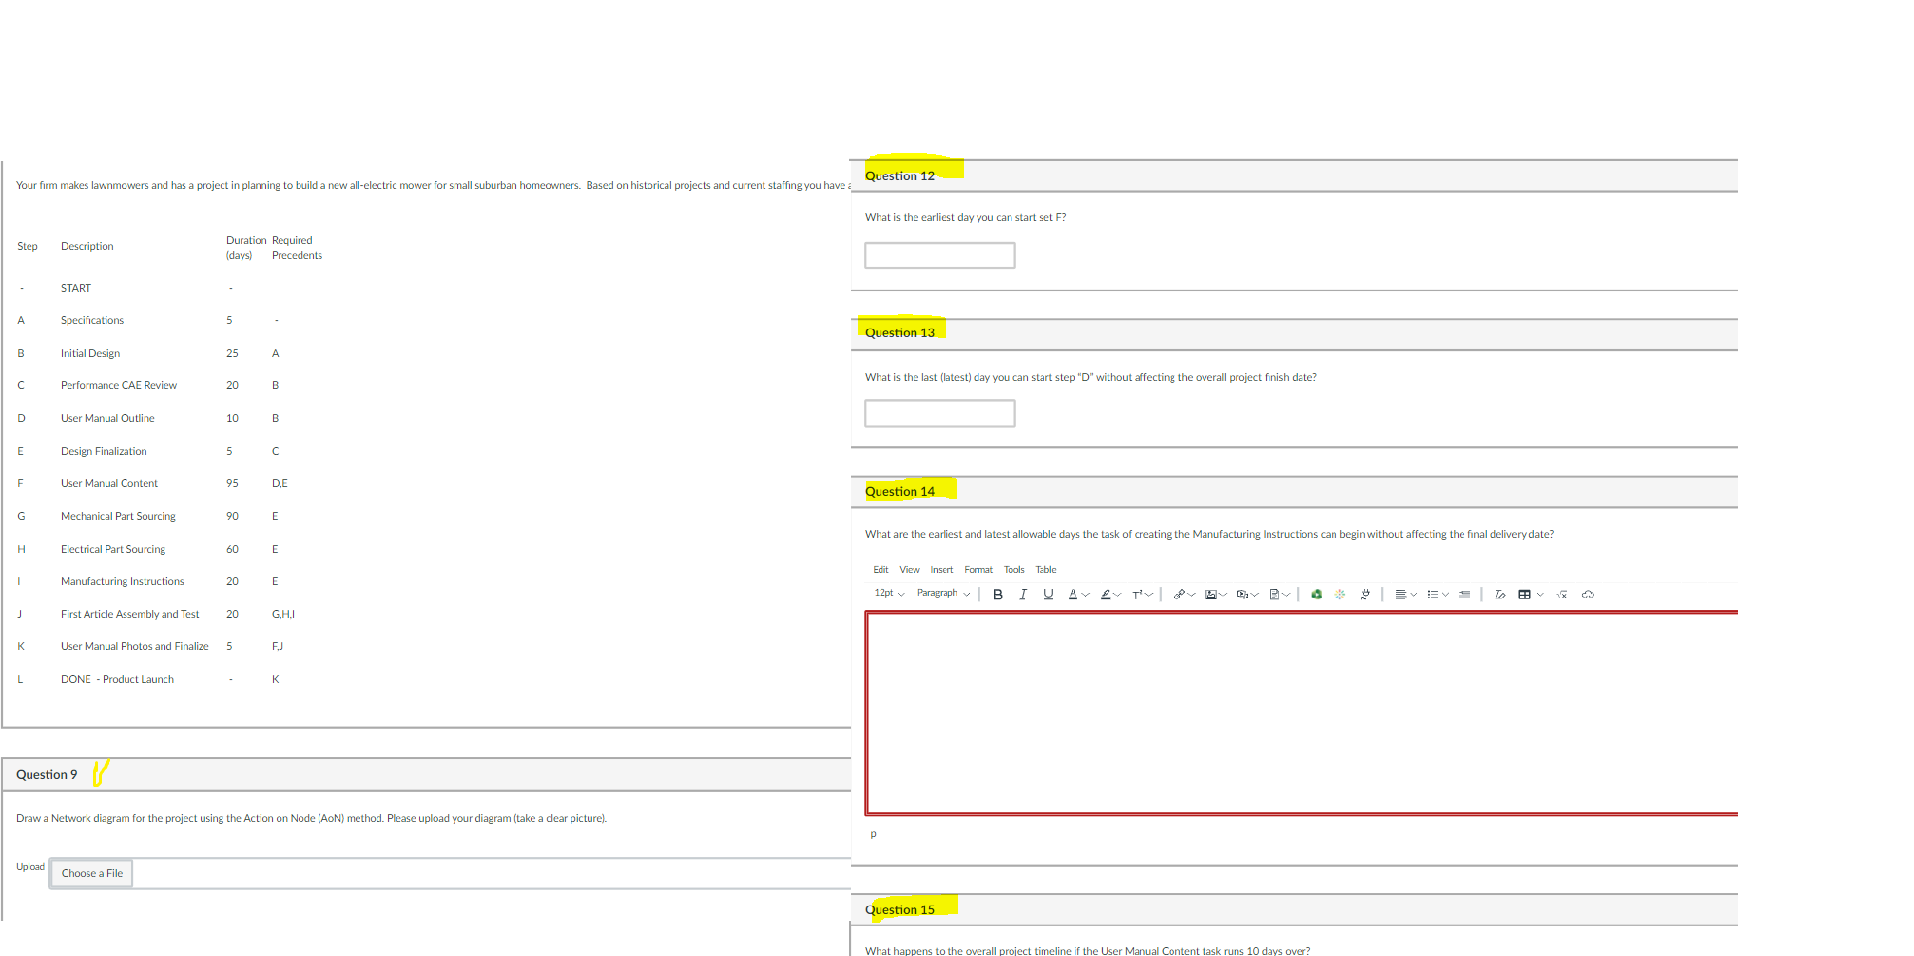
Task: Click the 'Initial Design' row text
Action: [x=90, y=354]
